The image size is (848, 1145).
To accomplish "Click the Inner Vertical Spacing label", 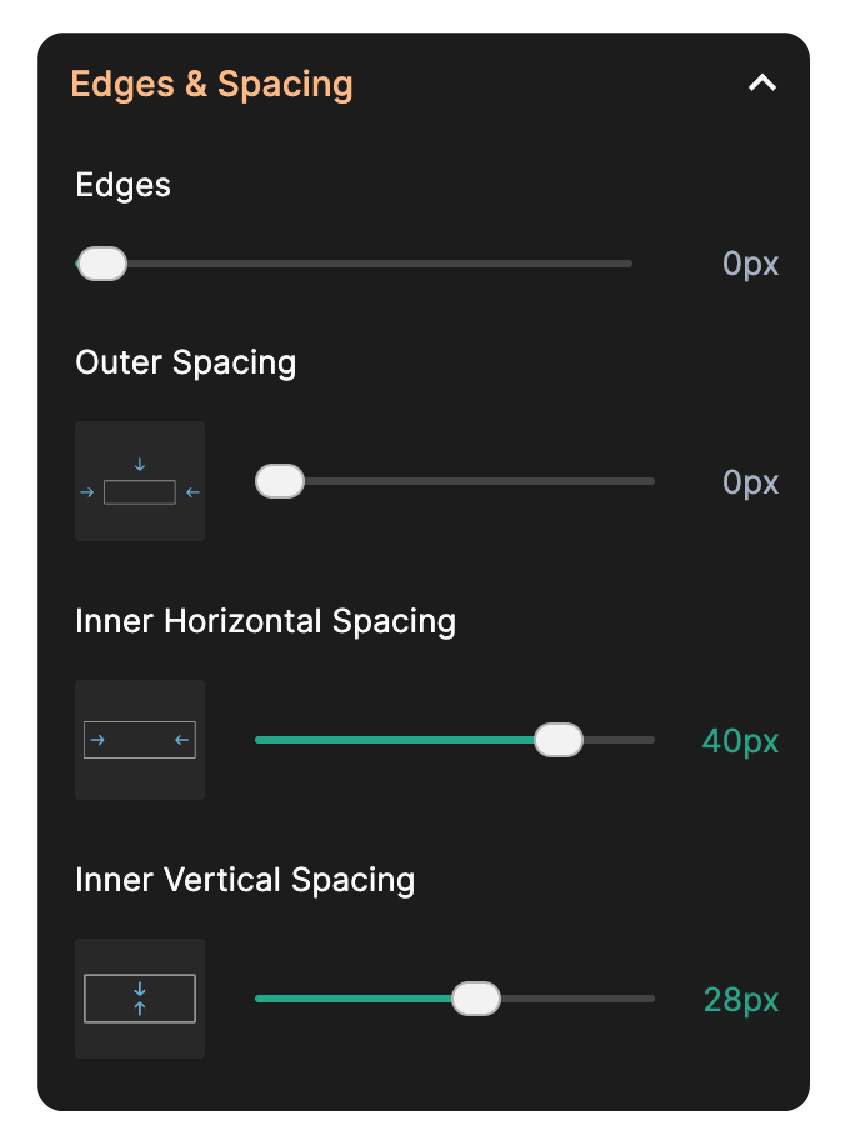I will click(245, 880).
